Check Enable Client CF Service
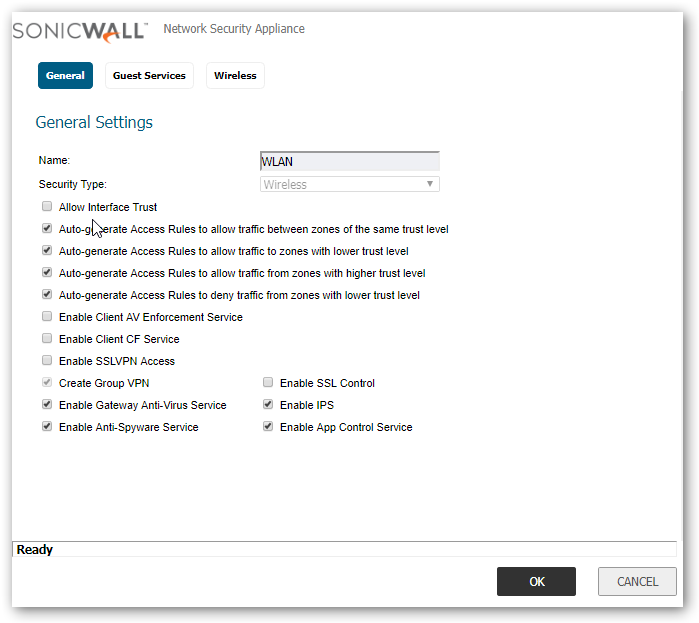This screenshot has height=623, width=699. pos(47,339)
